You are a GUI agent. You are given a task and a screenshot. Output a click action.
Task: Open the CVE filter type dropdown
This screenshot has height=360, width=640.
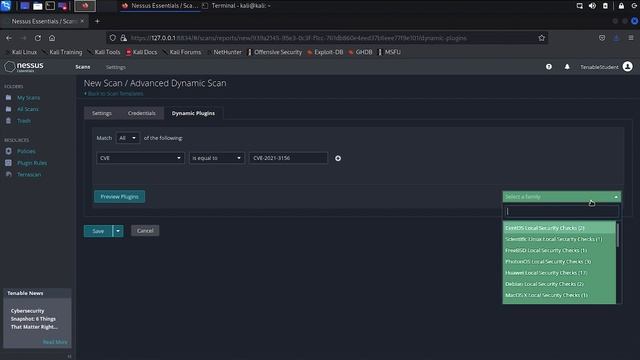(x=140, y=158)
